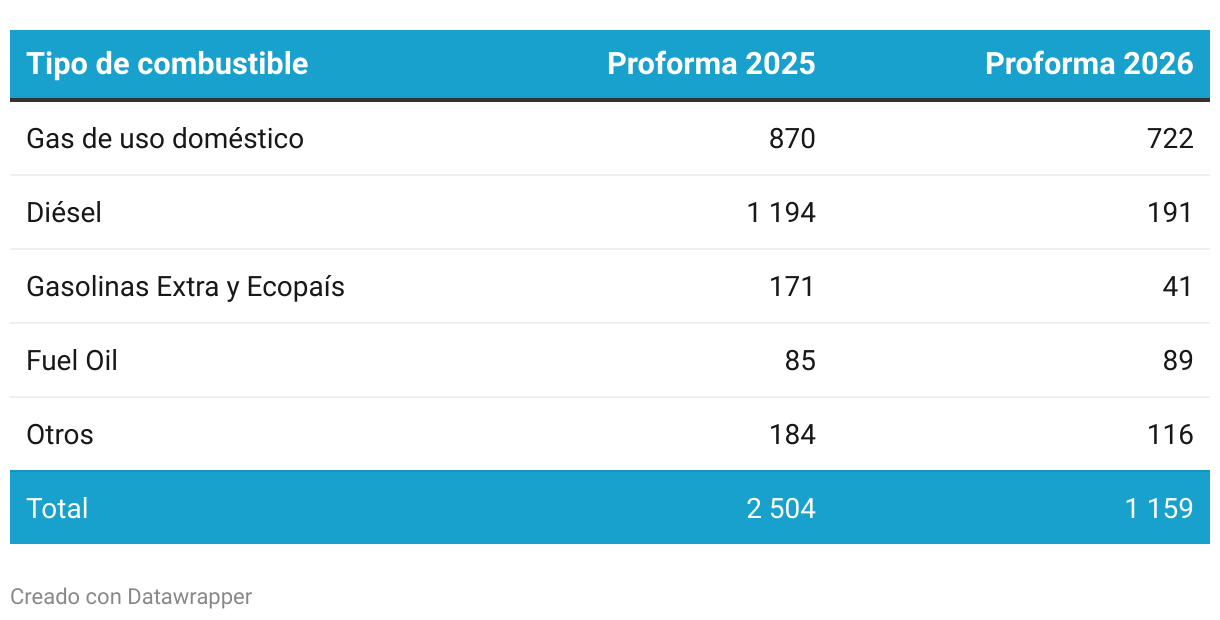Click the Gas de uso doméstico row label
The width and height of the screenshot is (1220, 620).
coord(165,138)
